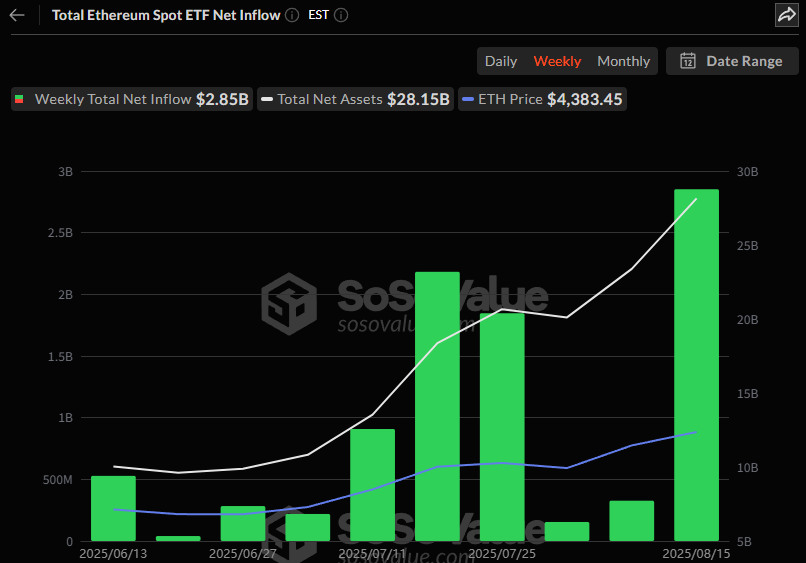The image size is (806, 563).
Task: Open the Date Range picker
Action: point(732,61)
